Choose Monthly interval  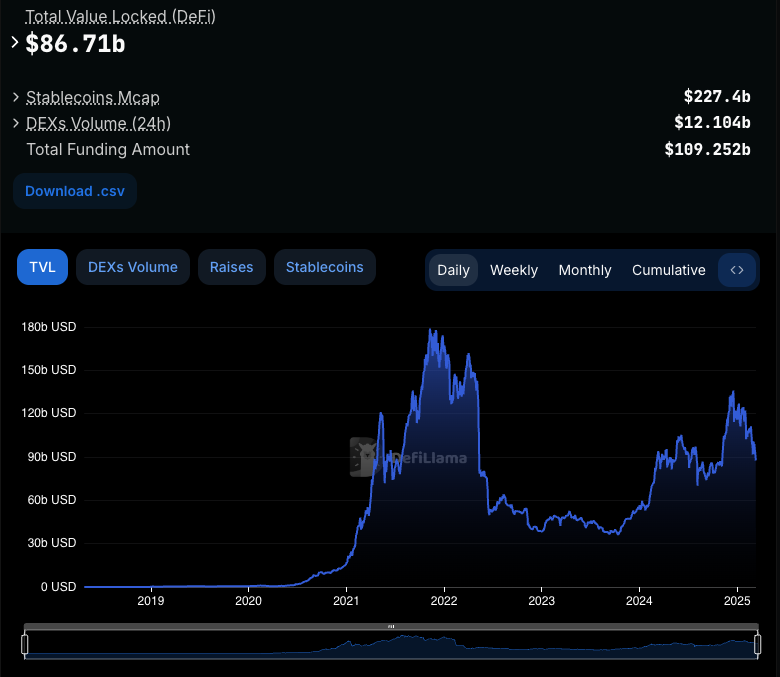(x=585, y=270)
